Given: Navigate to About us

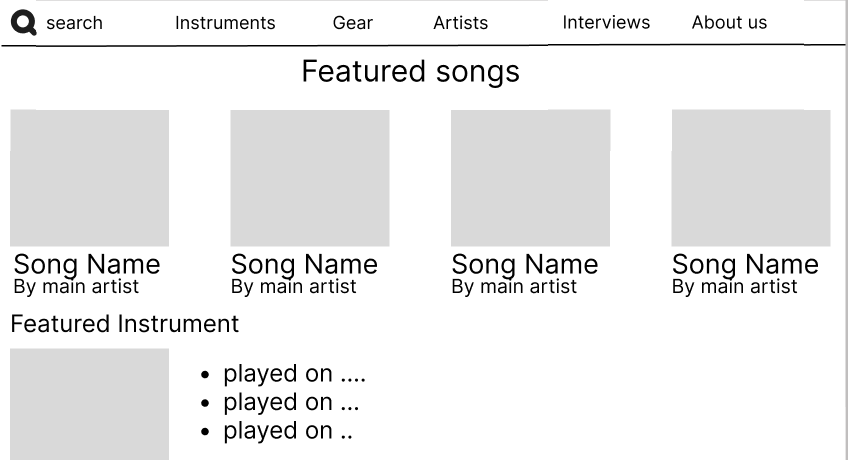Looking at the screenshot, I should pyautogui.click(x=729, y=22).
